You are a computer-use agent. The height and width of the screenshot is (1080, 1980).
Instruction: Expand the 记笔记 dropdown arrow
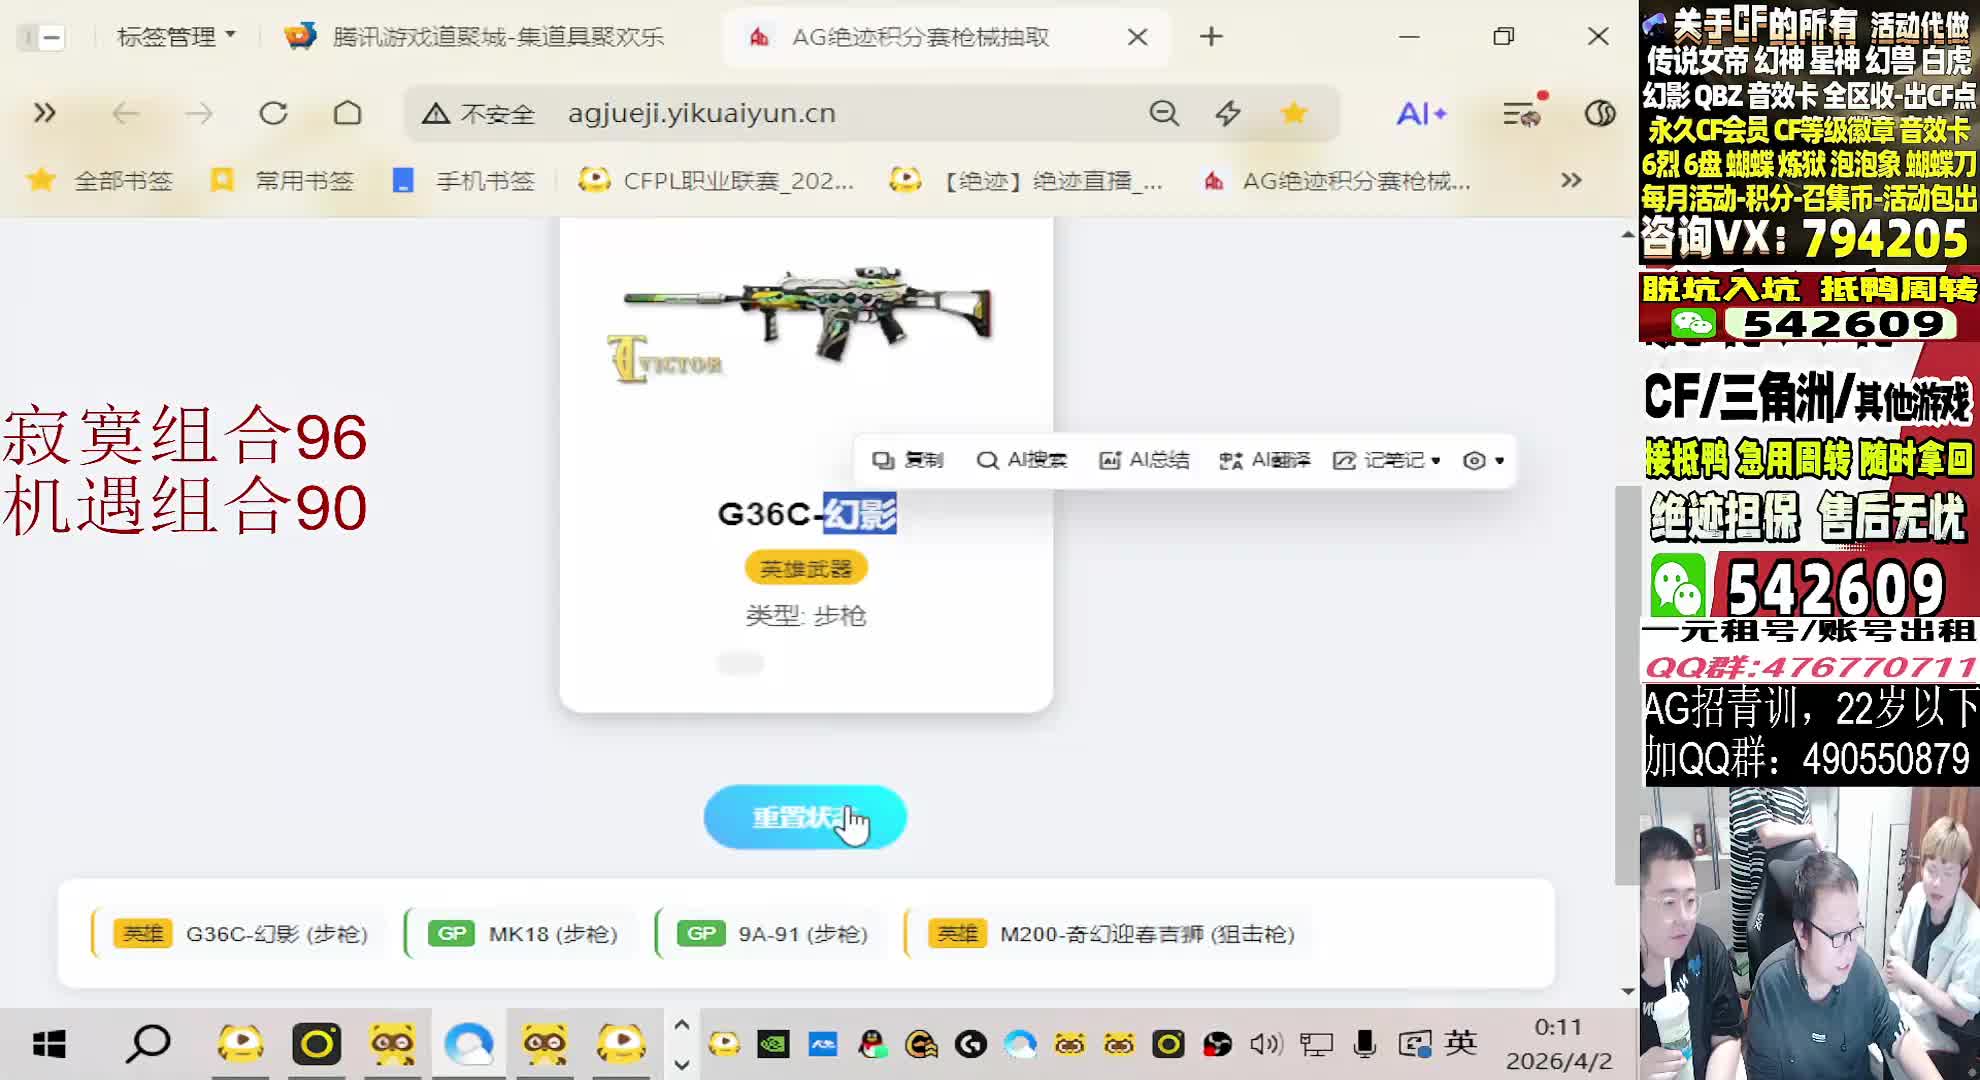click(1436, 461)
